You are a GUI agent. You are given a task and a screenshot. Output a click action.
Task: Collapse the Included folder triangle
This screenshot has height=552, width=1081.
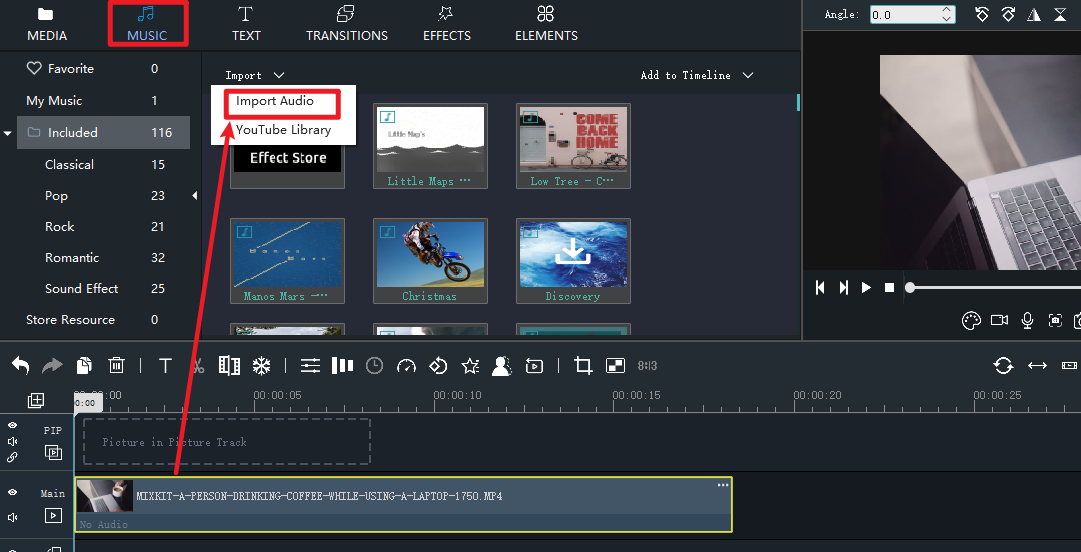tap(8, 133)
